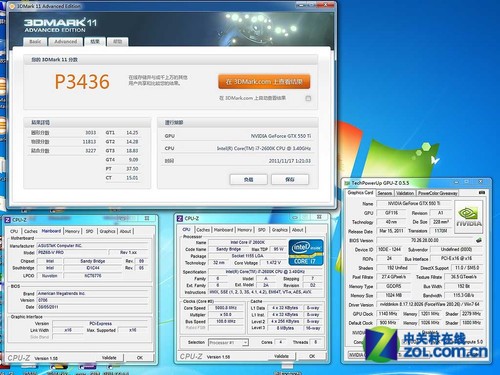The width and height of the screenshot is (500, 375).
Task: Click the 2011/11/17 time value in 3DMark
Action: tap(290, 161)
